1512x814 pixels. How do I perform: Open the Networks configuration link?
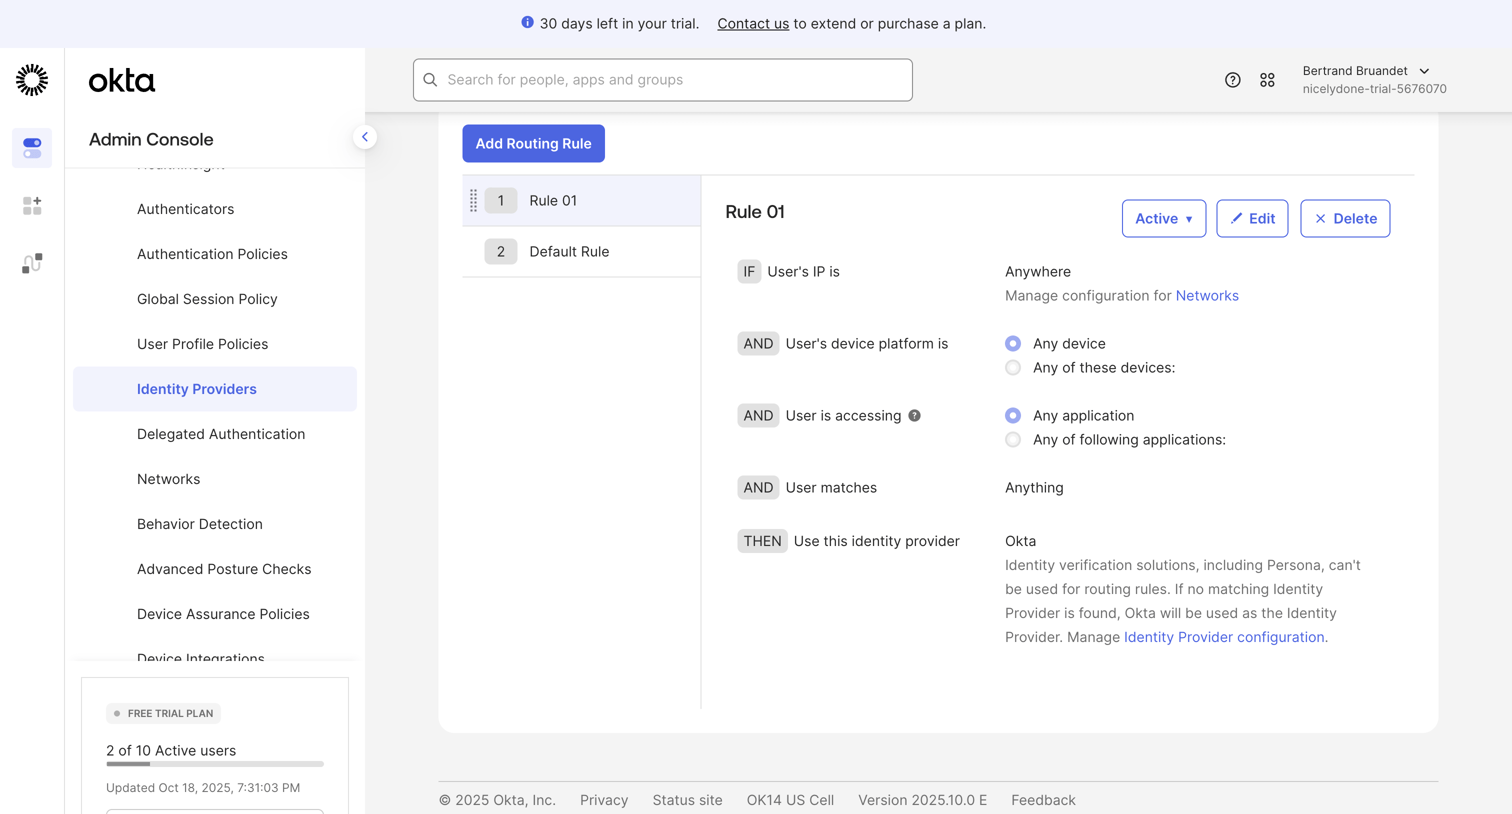[x=1207, y=295]
